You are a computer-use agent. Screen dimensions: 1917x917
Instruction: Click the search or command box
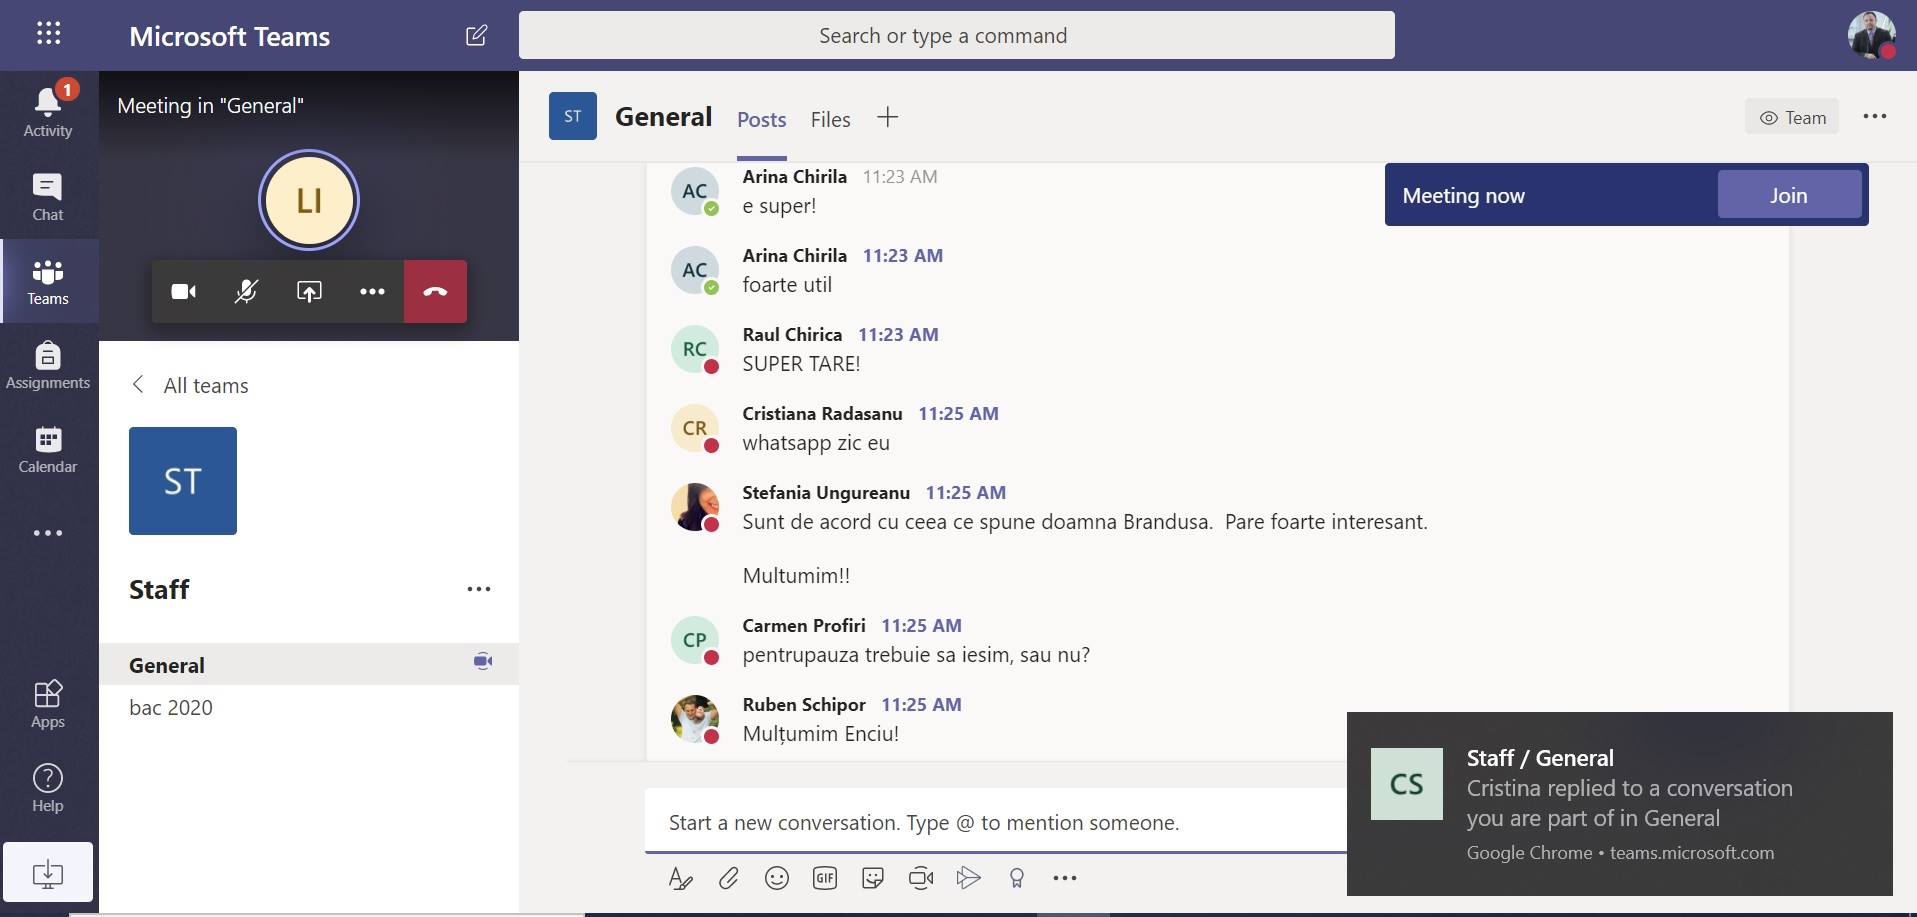pyautogui.click(x=956, y=35)
